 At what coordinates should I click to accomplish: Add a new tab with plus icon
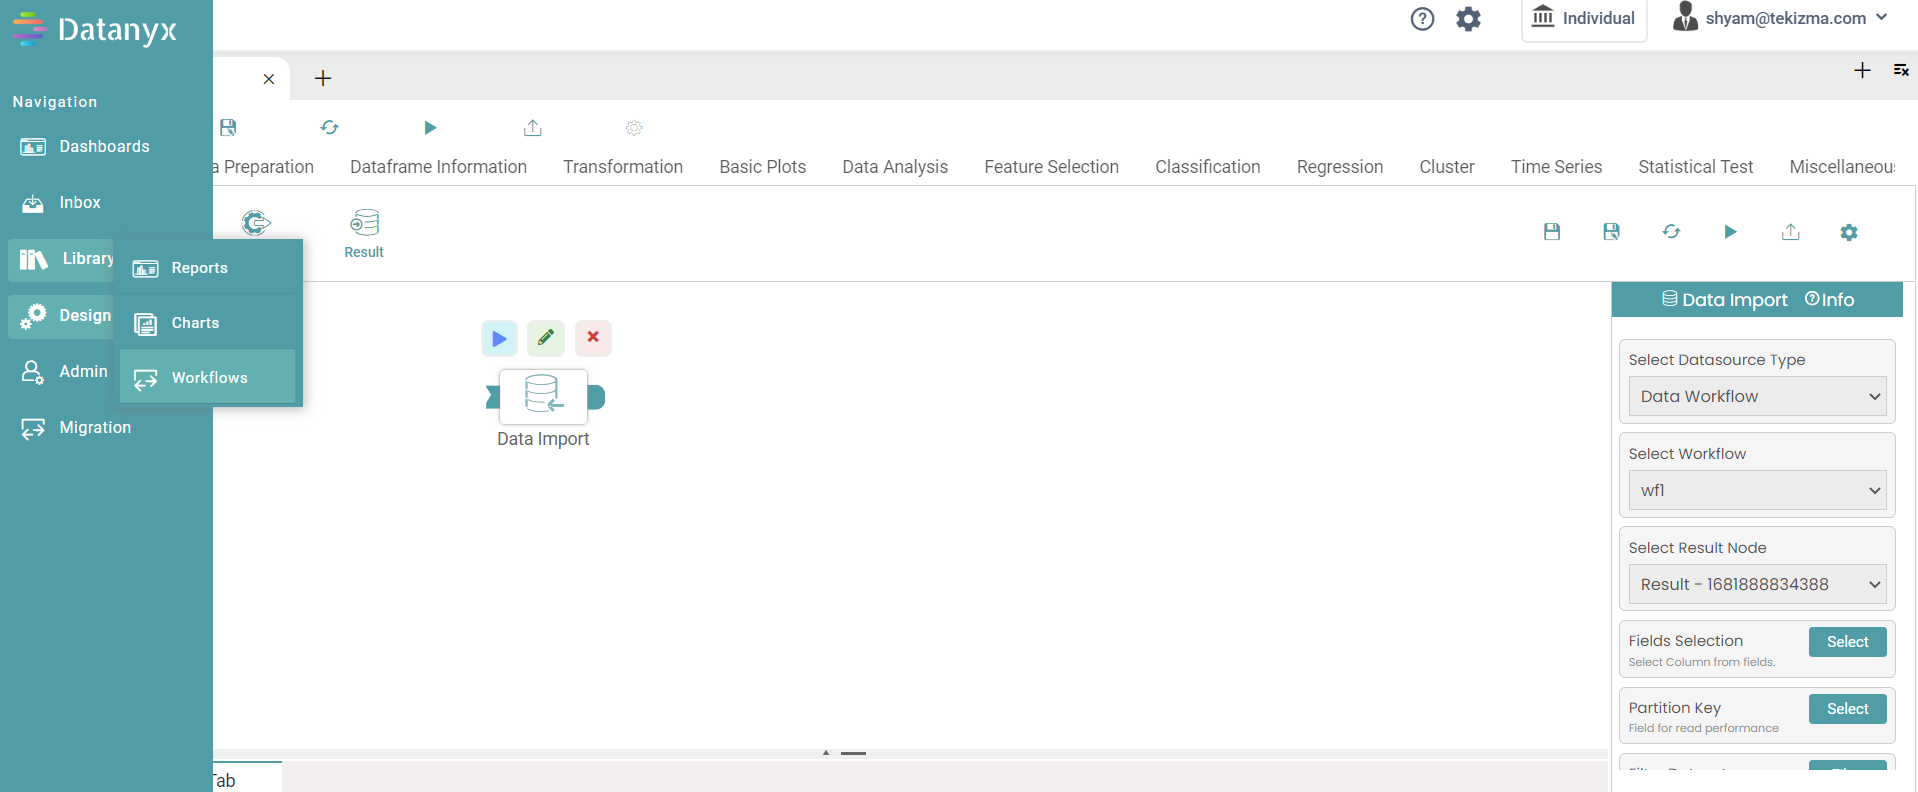(x=323, y=79)
